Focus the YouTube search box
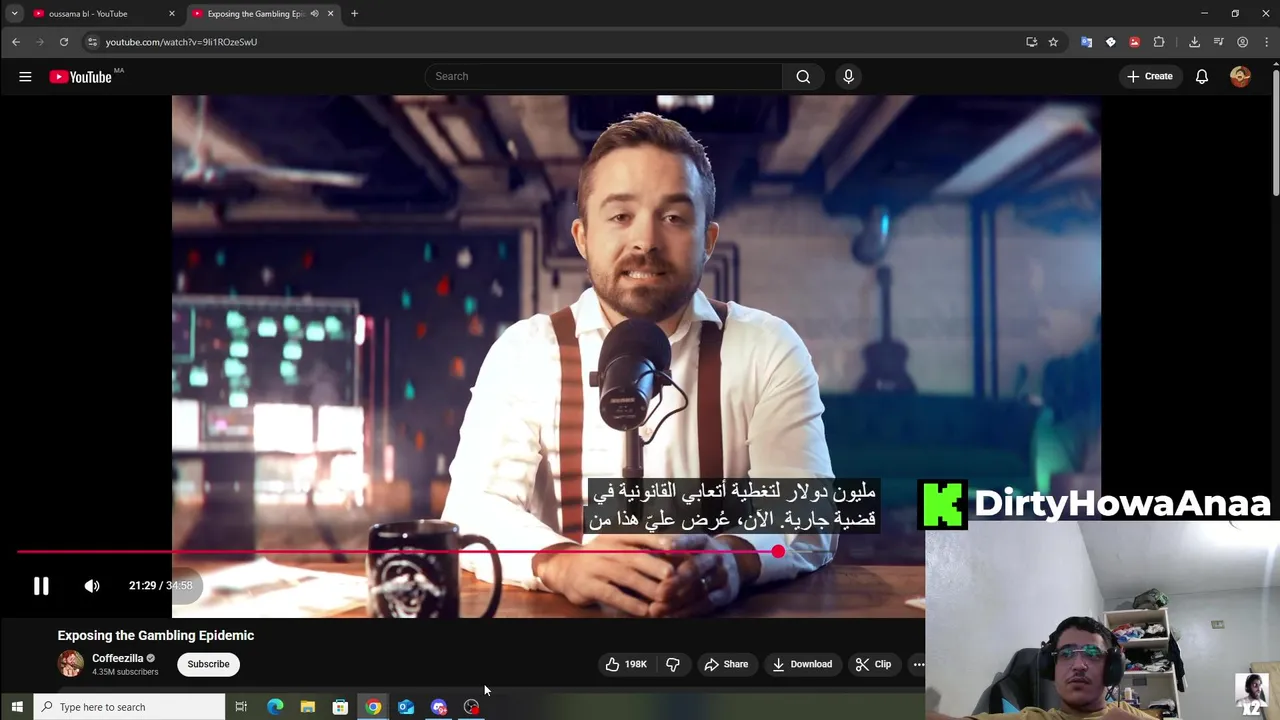This screenshot has height=720, width=1280. [604, 76]
